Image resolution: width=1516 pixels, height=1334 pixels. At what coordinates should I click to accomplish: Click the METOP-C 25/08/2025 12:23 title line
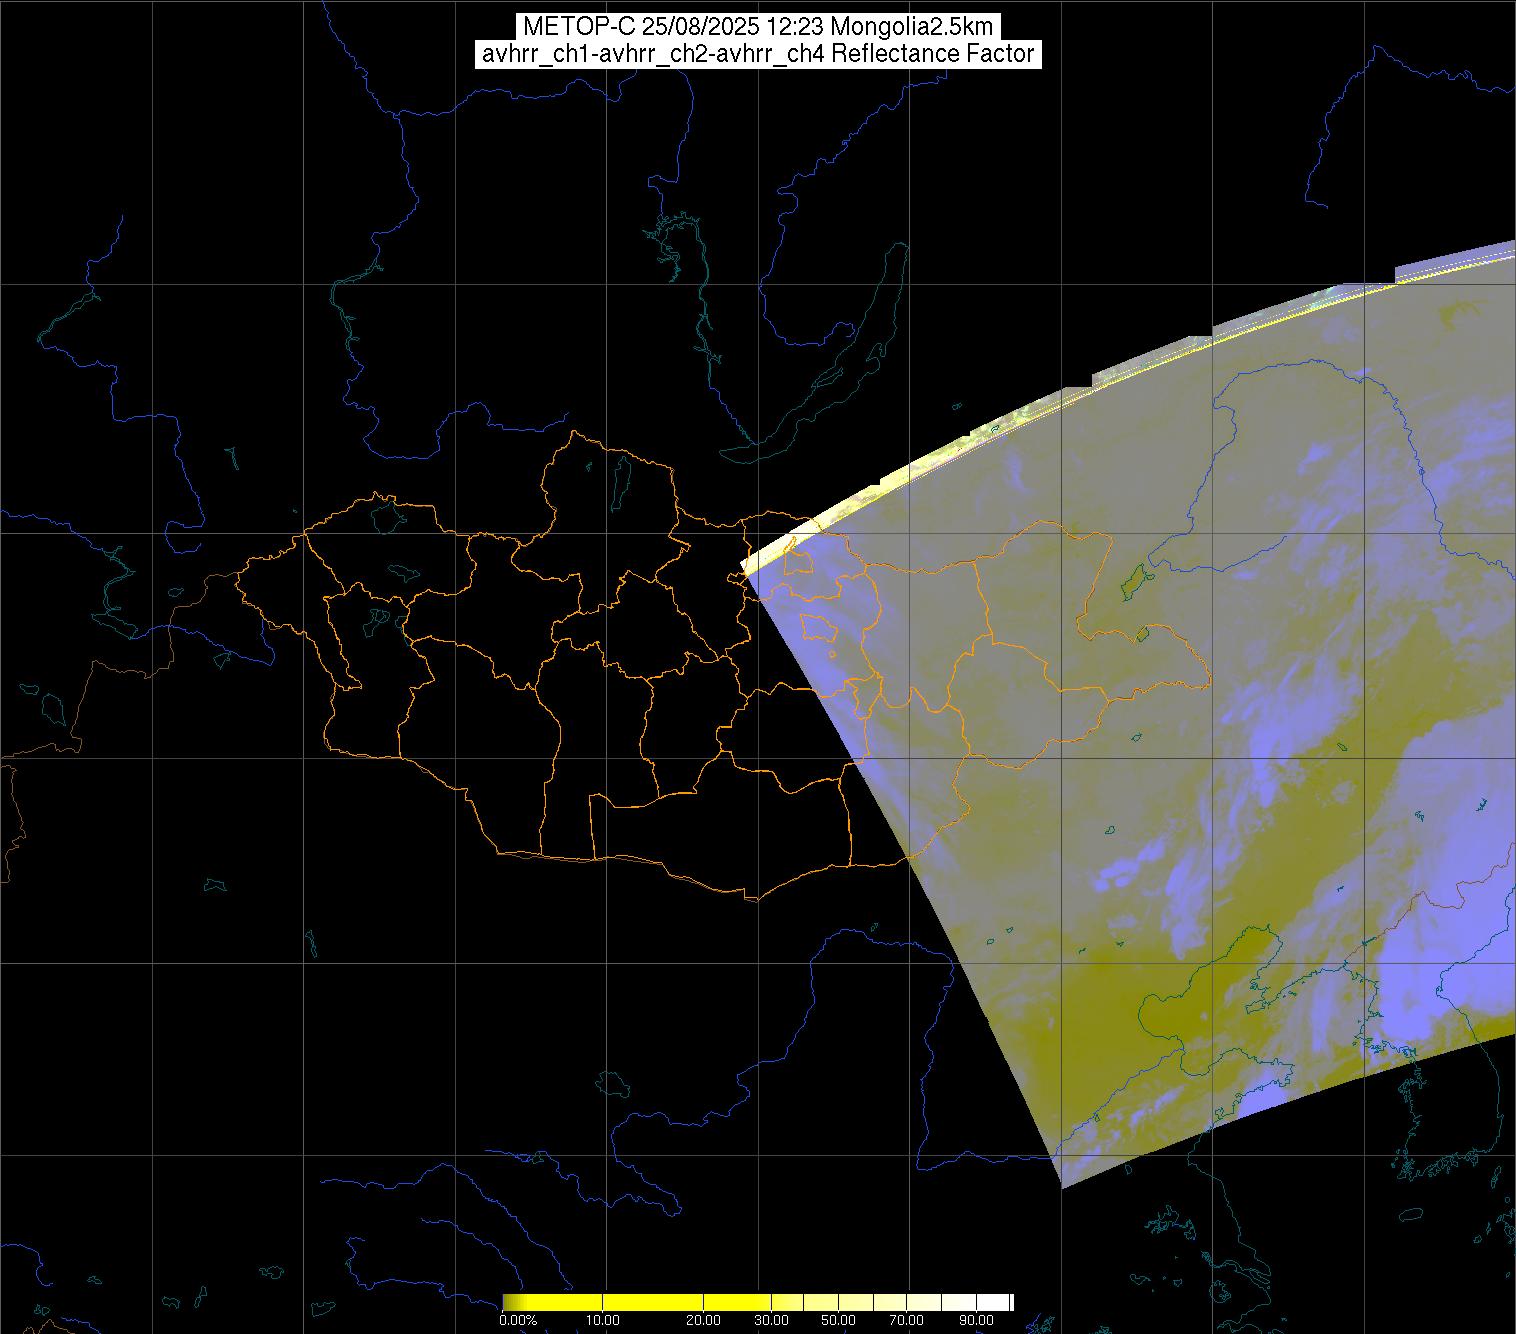758,27
